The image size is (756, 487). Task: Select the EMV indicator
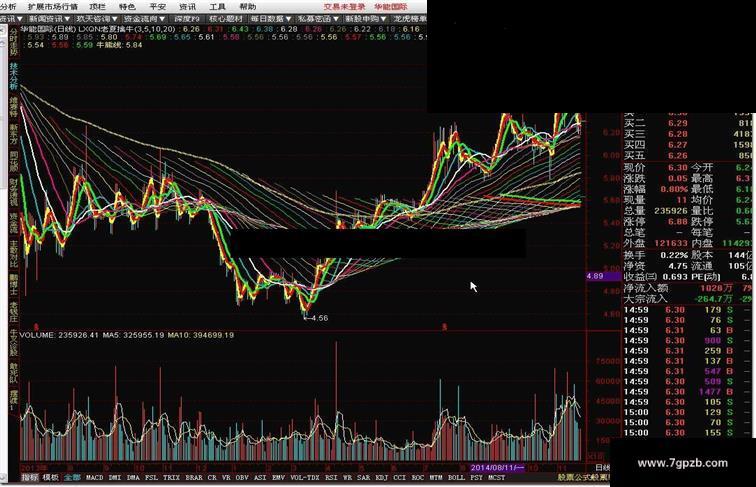[278, 477]
